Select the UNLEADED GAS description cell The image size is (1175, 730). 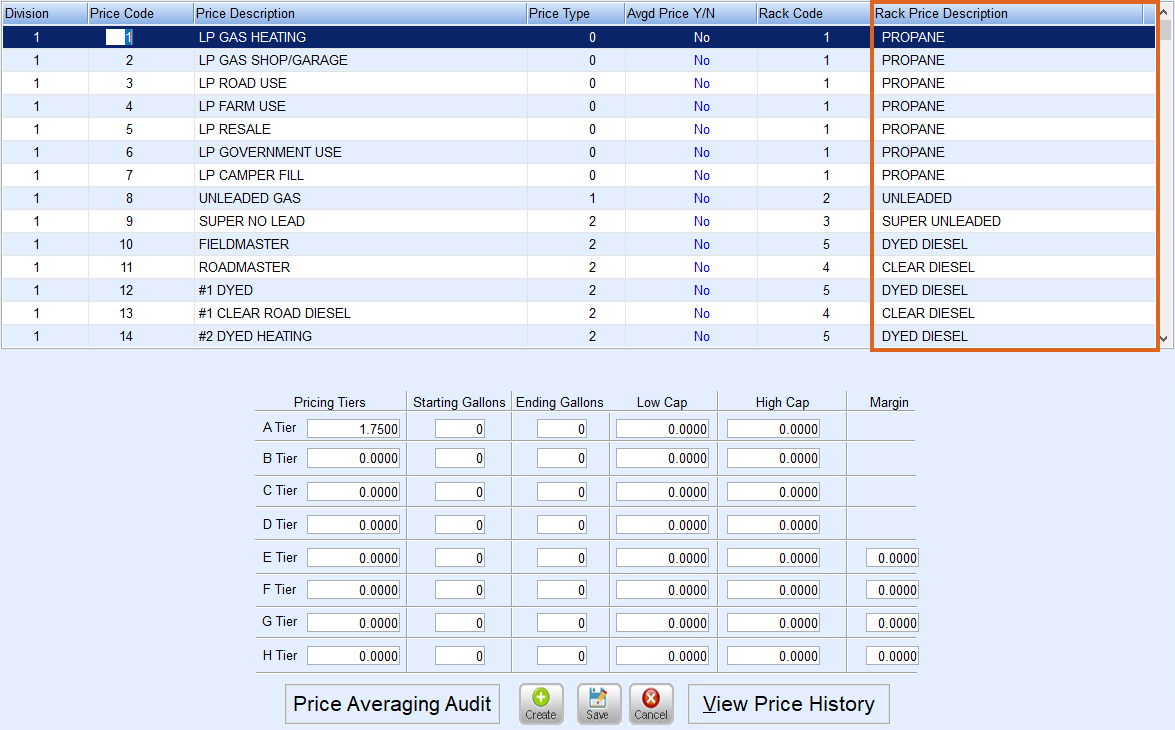tap(360, 198)
